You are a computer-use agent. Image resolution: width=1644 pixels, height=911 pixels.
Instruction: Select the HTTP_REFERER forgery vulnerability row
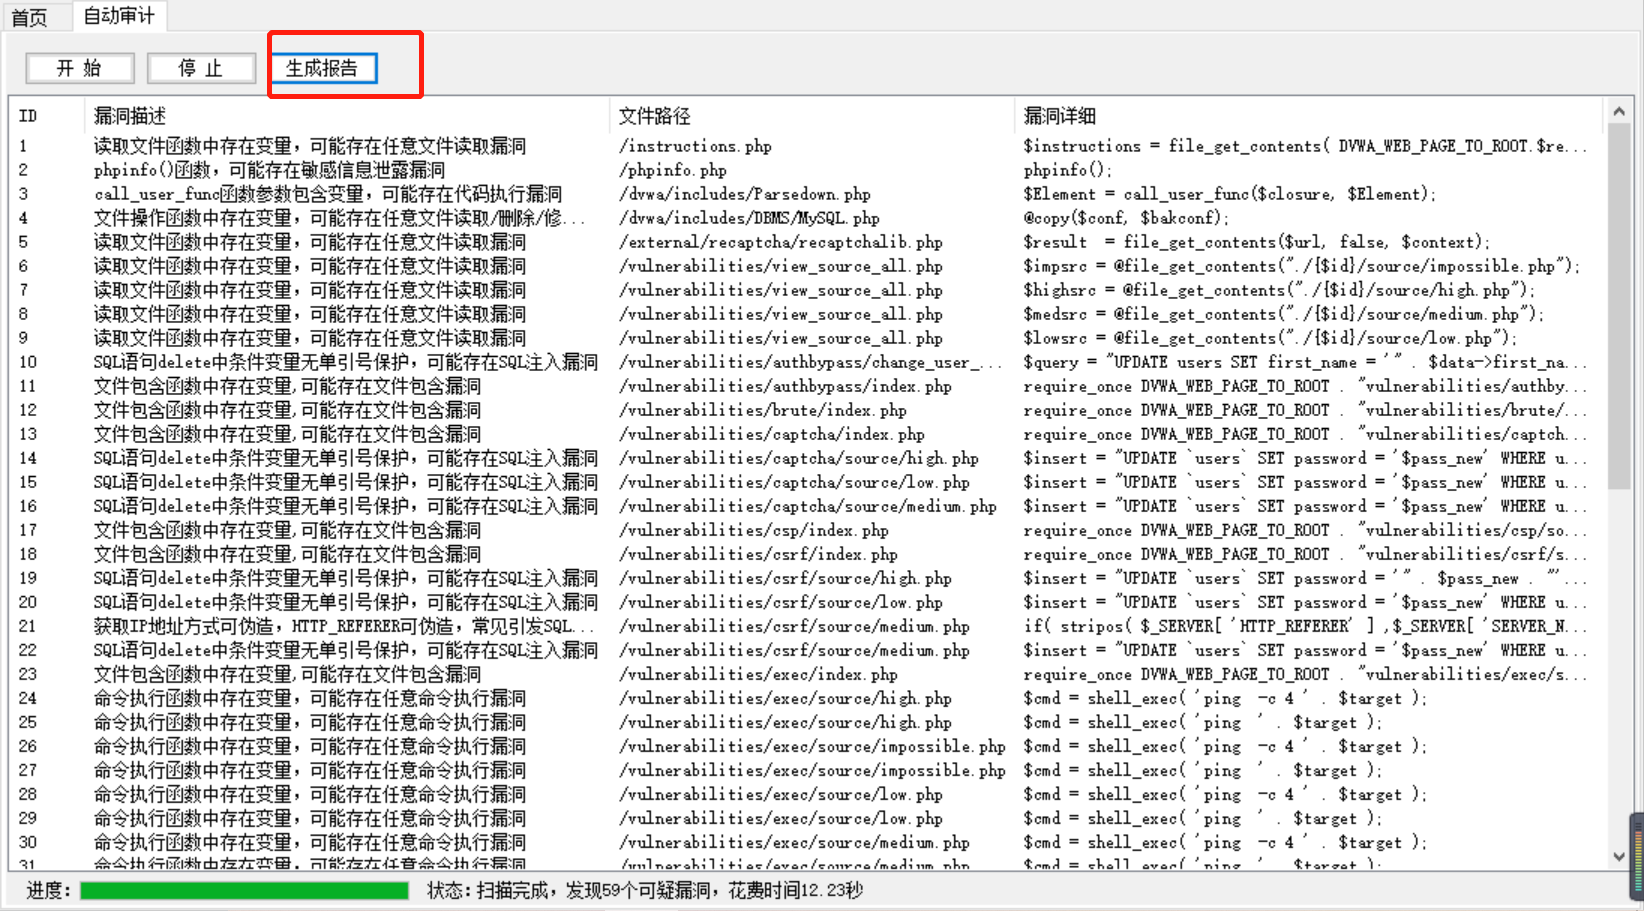[400, 626]
